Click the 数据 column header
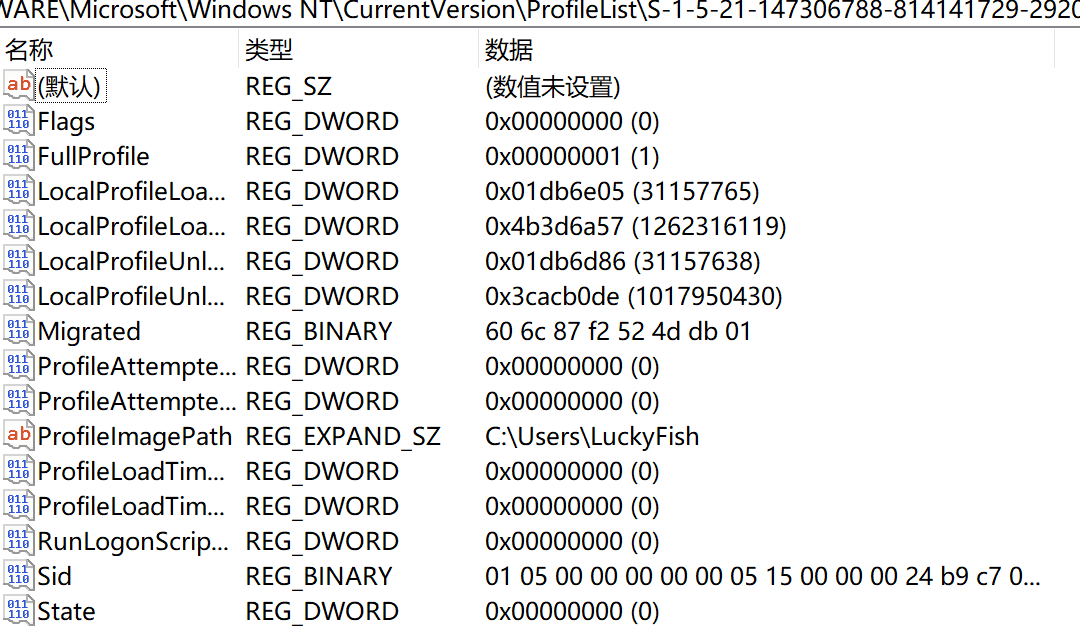The width and height of the screenshot is (1080, 631). pos(509,50)
